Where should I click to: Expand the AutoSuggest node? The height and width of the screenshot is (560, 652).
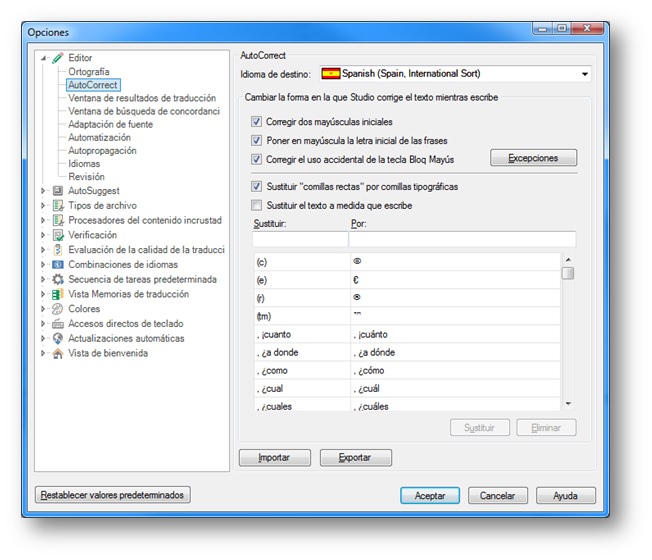coord(43,191)
